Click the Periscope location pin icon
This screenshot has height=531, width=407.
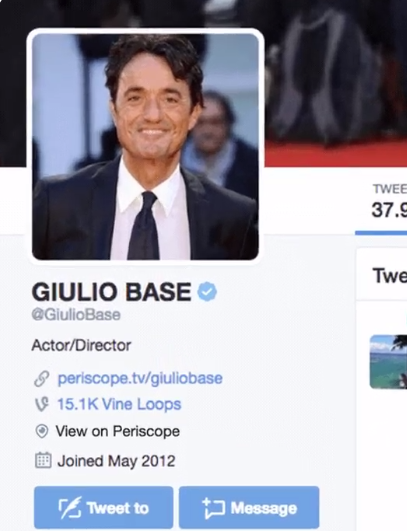(42, 431)
